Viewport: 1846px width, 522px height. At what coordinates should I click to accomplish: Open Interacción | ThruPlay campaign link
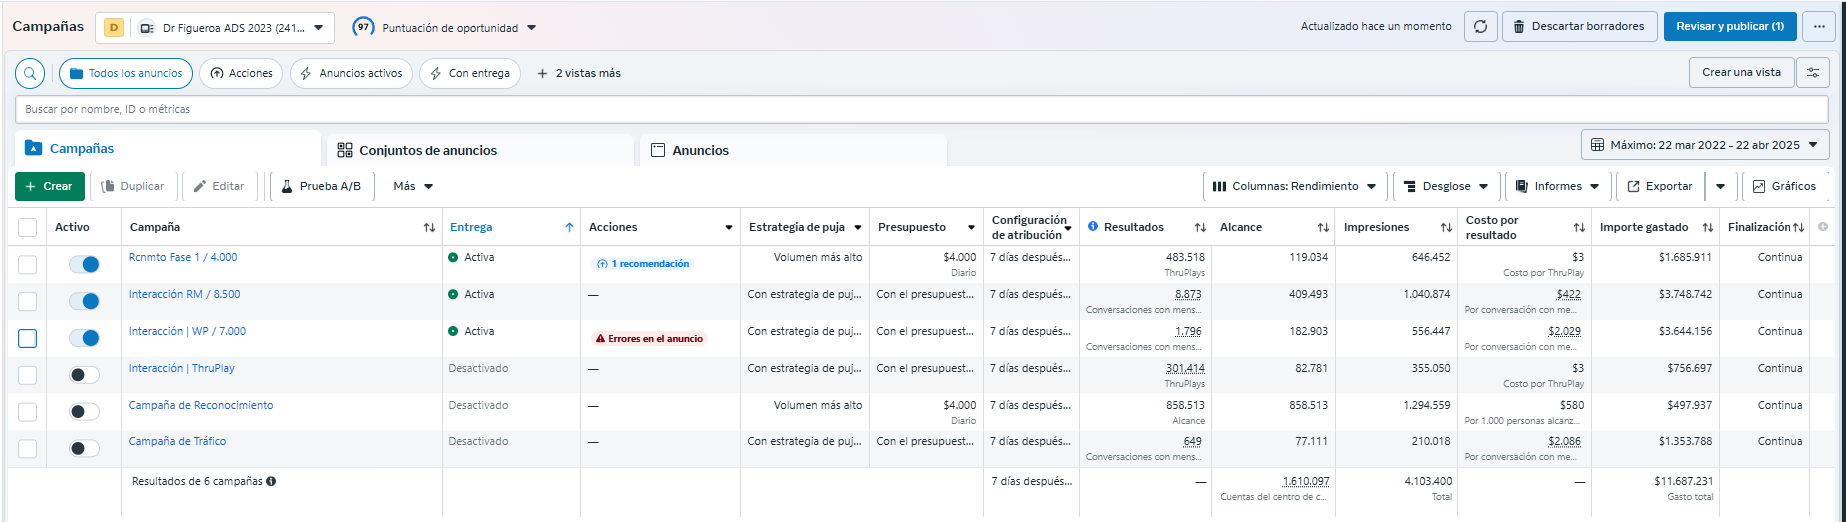coord(182,368)
